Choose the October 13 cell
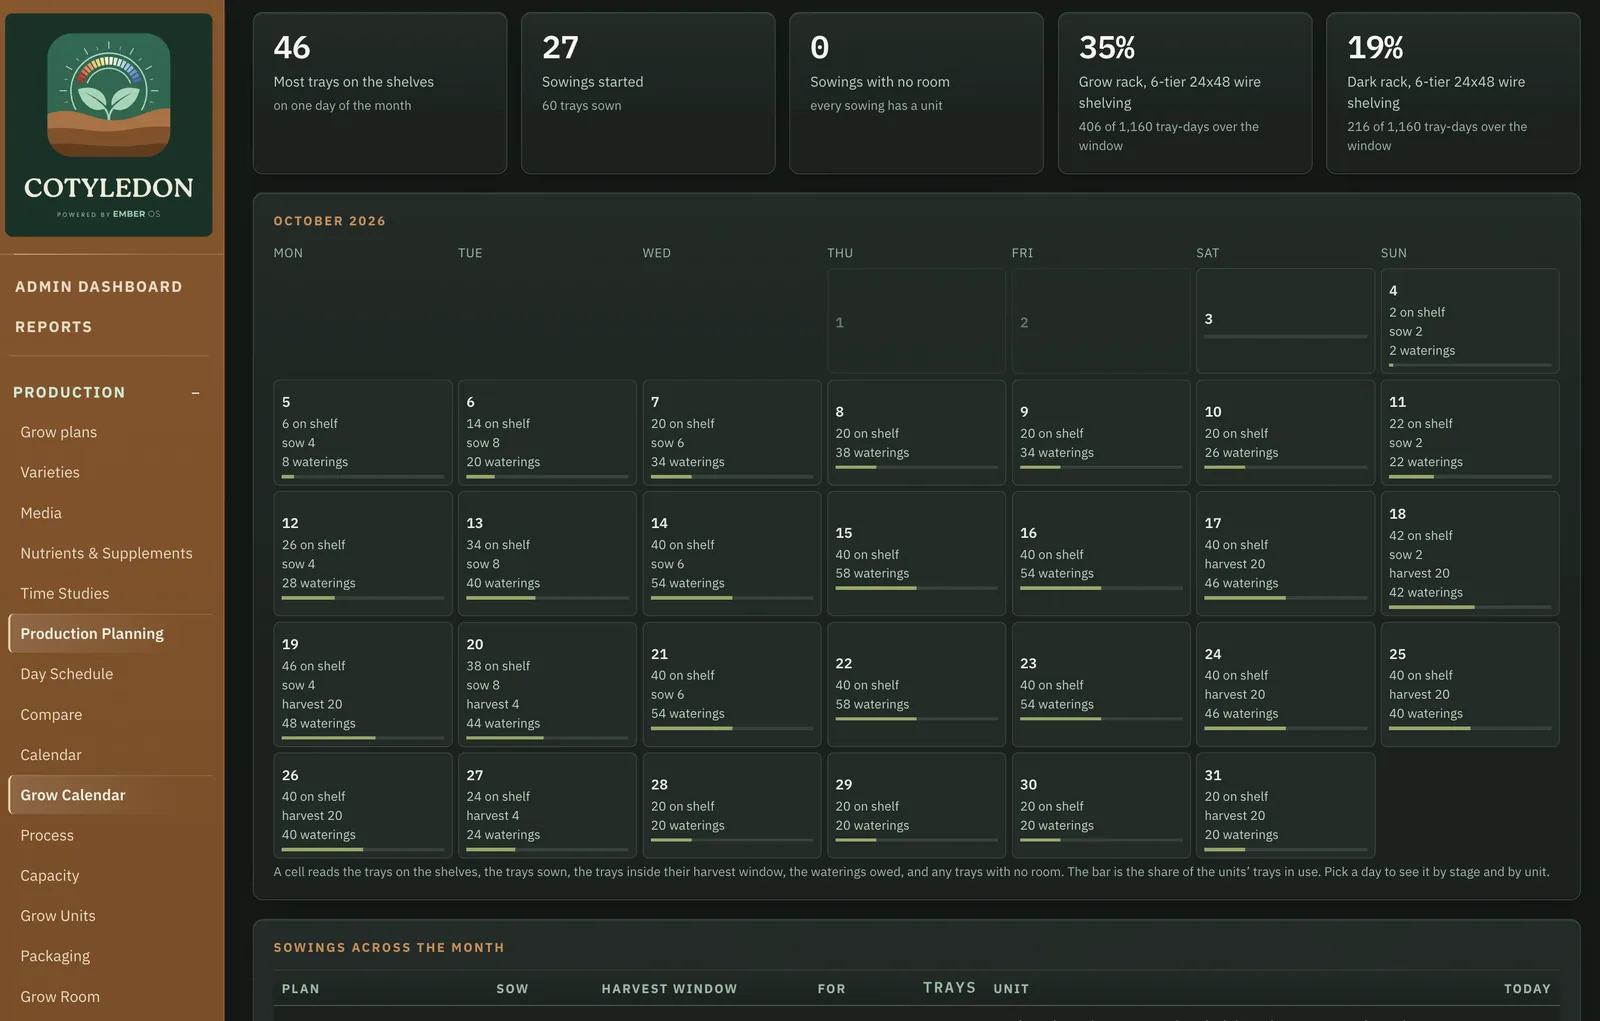Screen dimensions: 1600x1021 [547, 553]
